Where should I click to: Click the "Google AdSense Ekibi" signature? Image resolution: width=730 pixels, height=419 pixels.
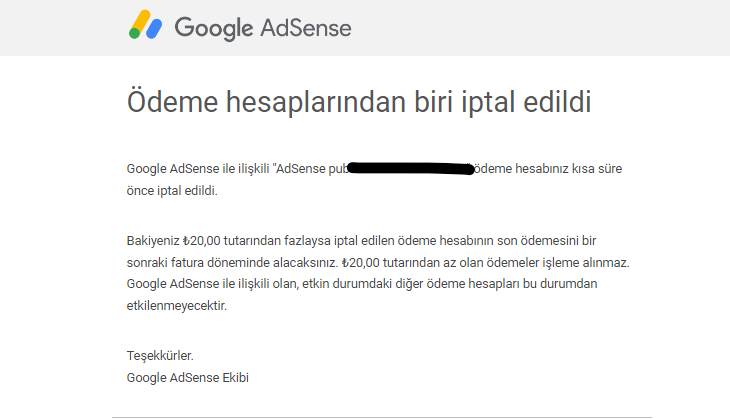(x=188, y=378)
